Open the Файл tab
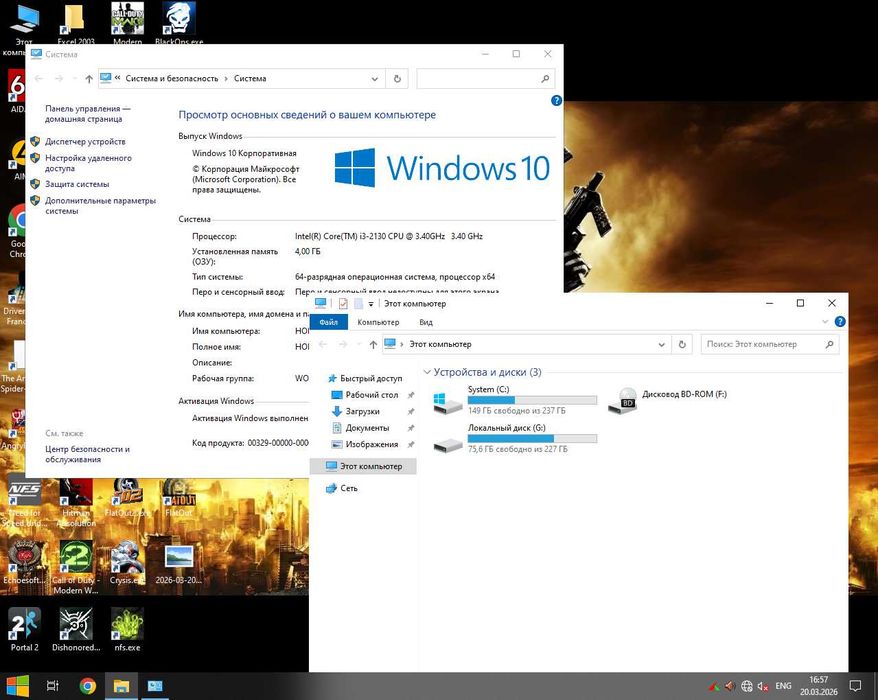This screenshot has height=700, width=878. (328, 322)
